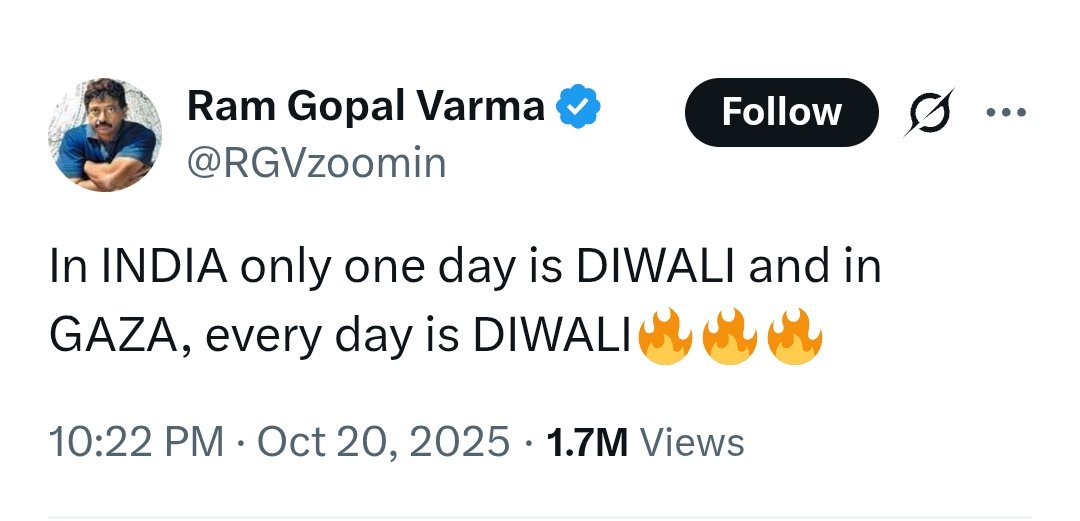Click the last fire emoji
1080x521 pixels.
tap(794, 337)
